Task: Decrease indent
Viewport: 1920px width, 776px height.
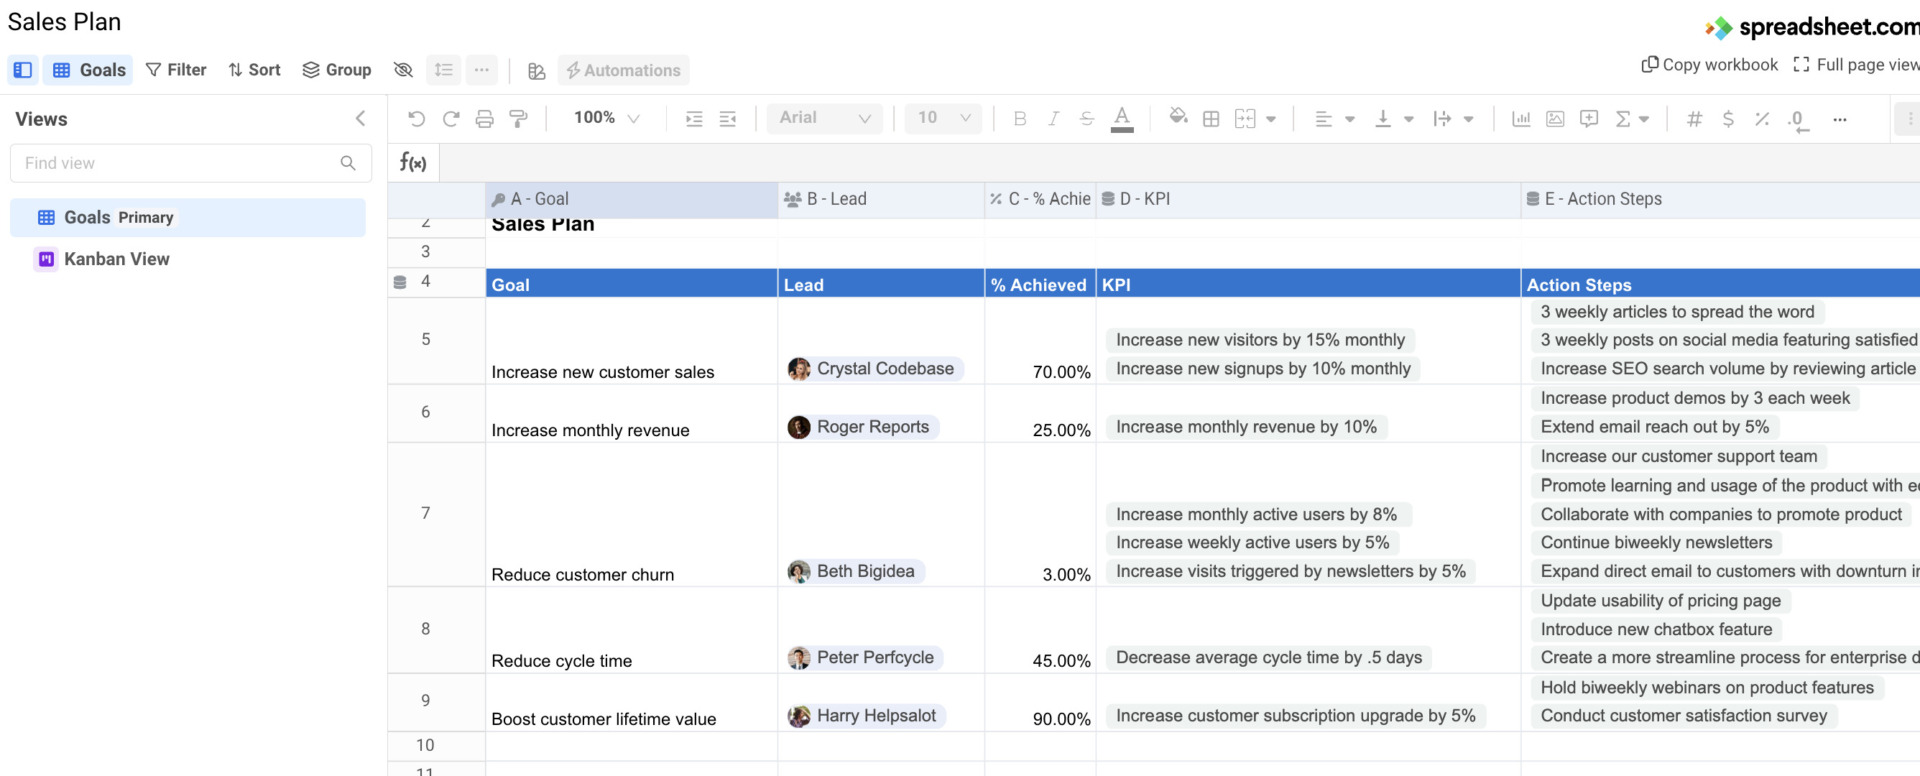Action: pos(728,119)
